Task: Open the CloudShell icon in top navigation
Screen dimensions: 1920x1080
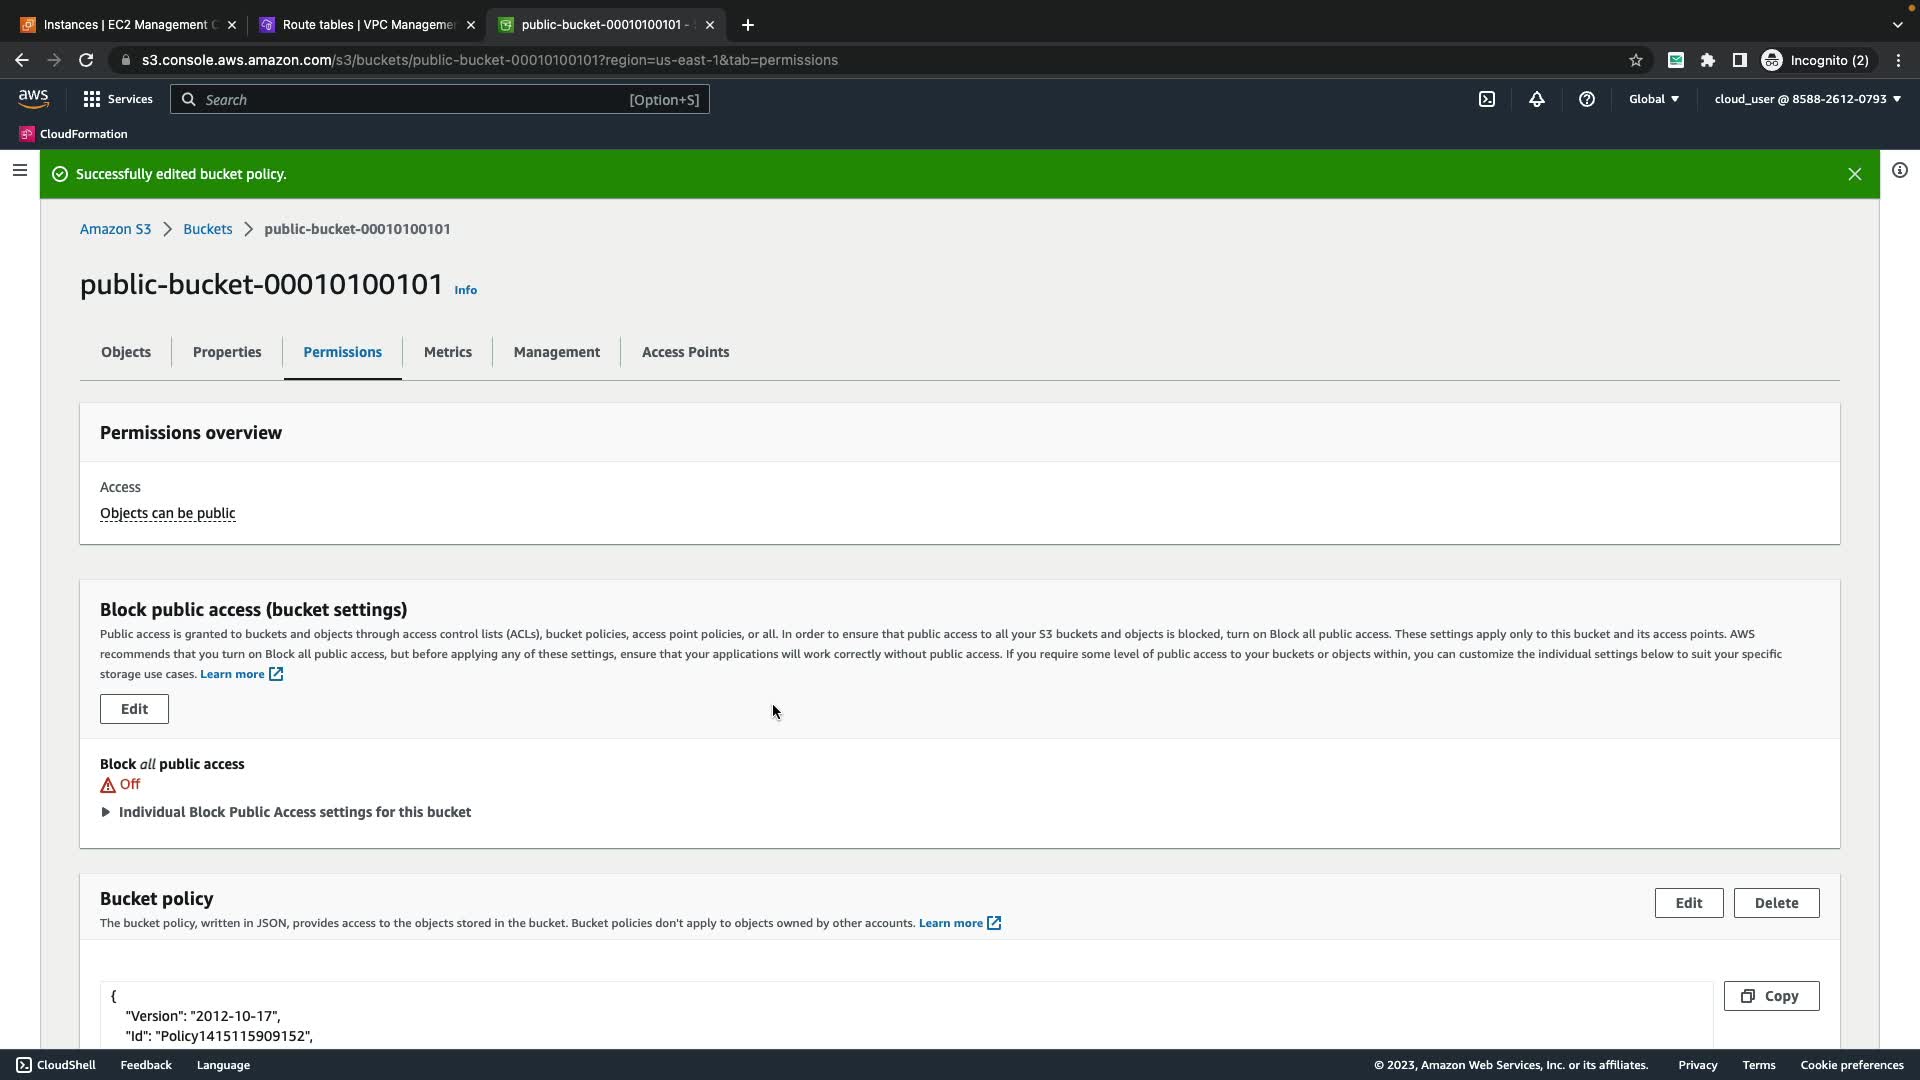Action: [1487, 99]
